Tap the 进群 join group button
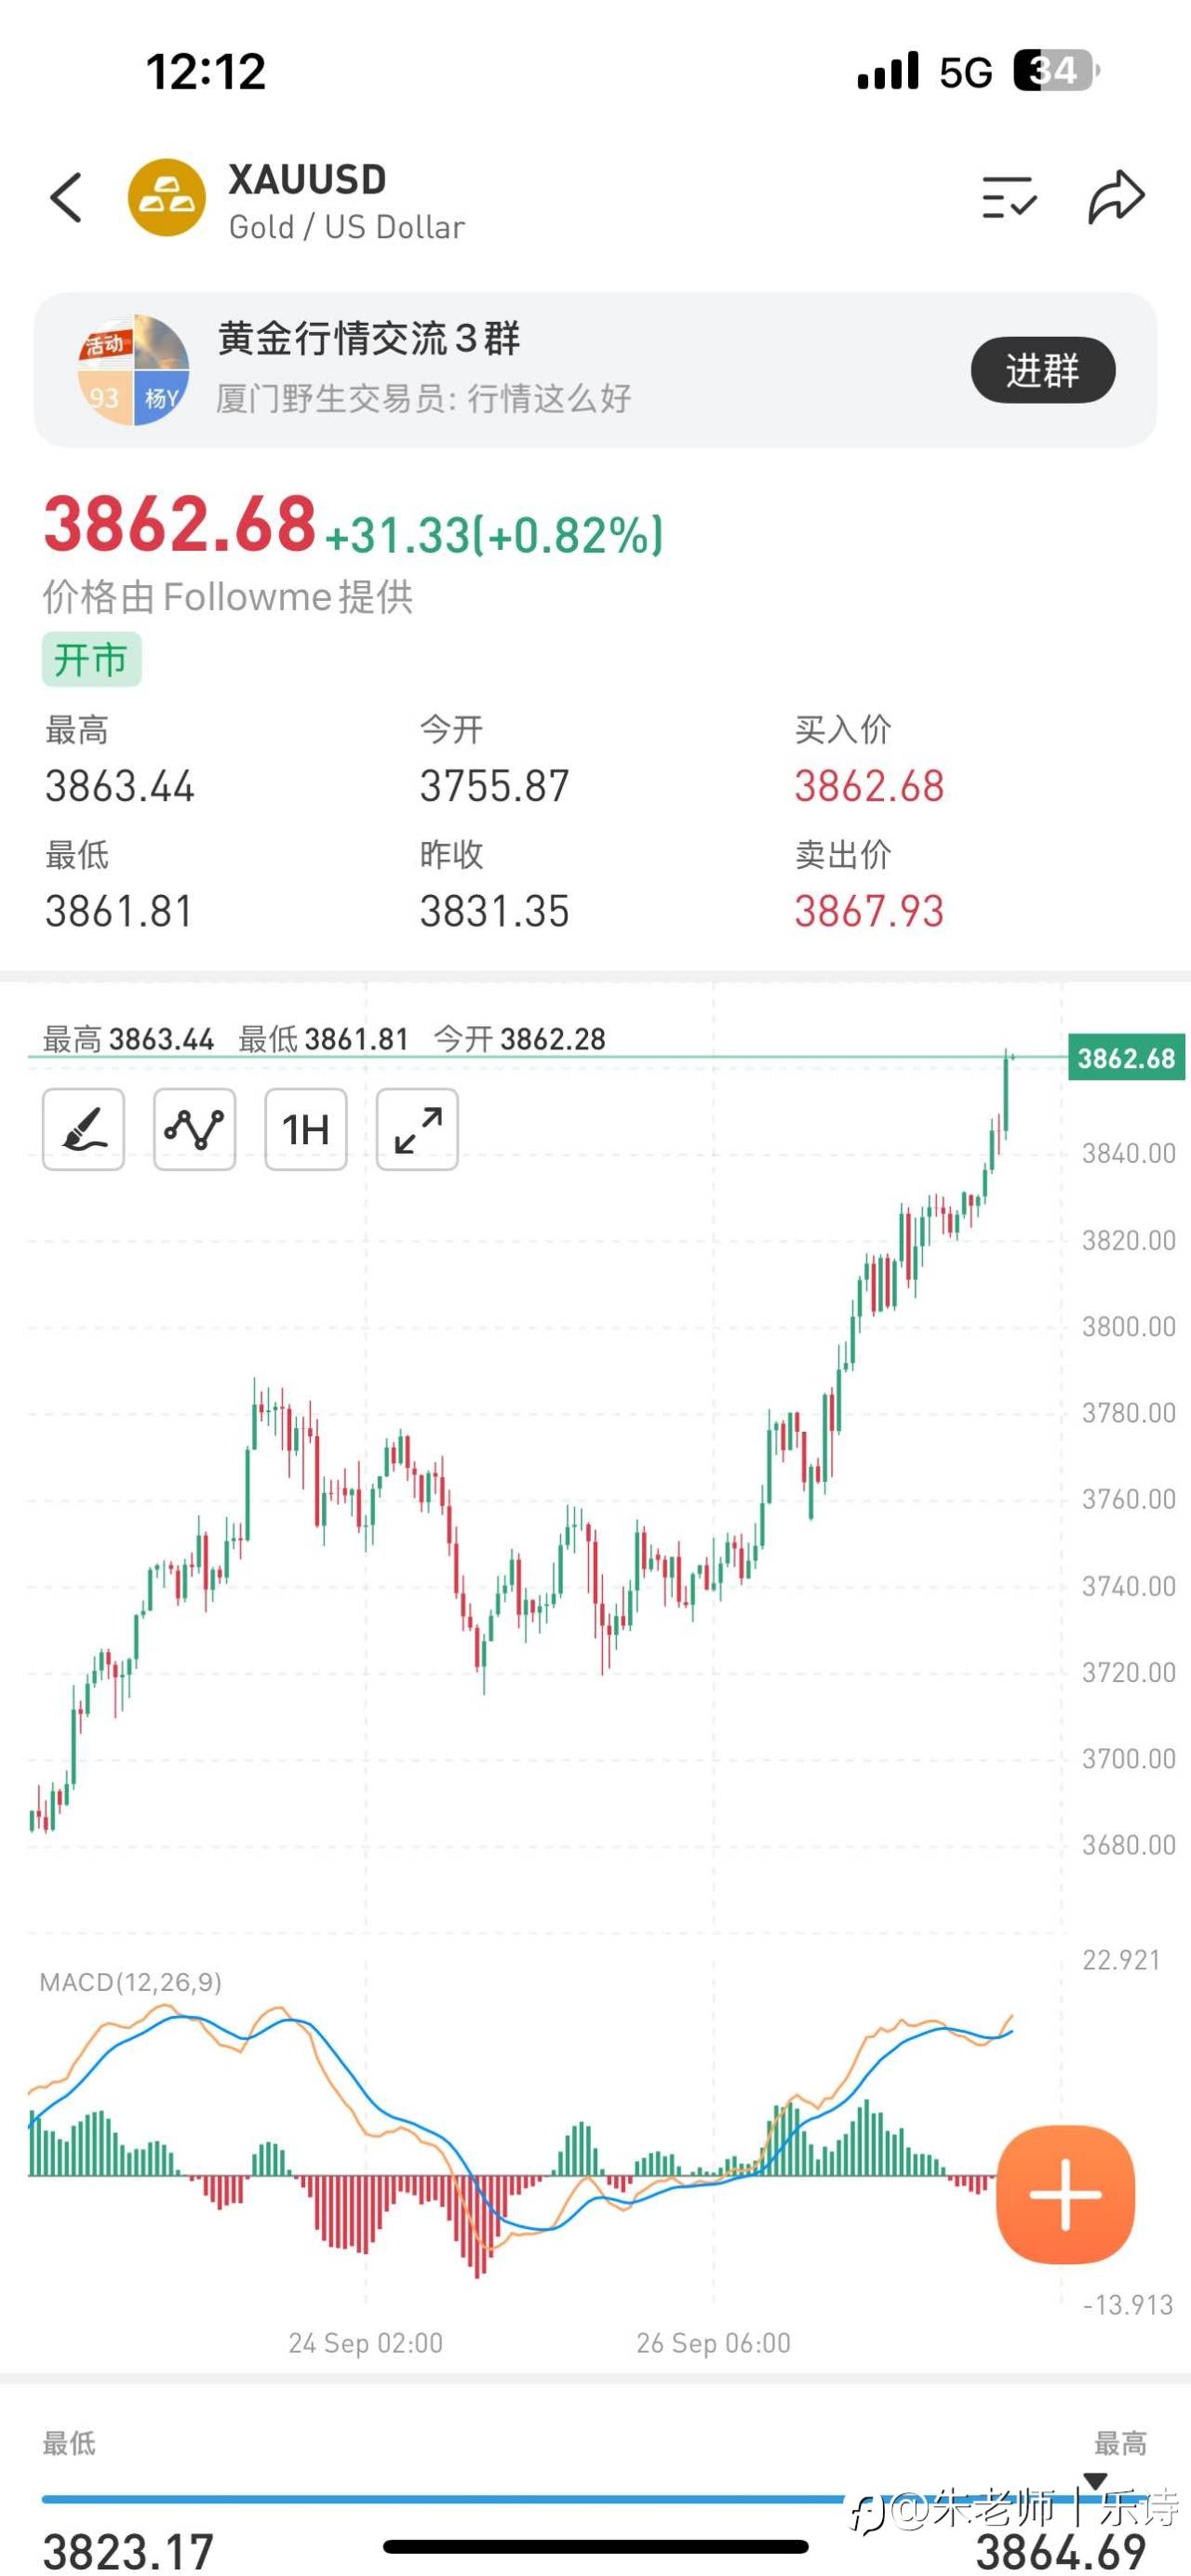Image resolution: width=1191 pixels, height=2576 pixels. coord(1042,370)
